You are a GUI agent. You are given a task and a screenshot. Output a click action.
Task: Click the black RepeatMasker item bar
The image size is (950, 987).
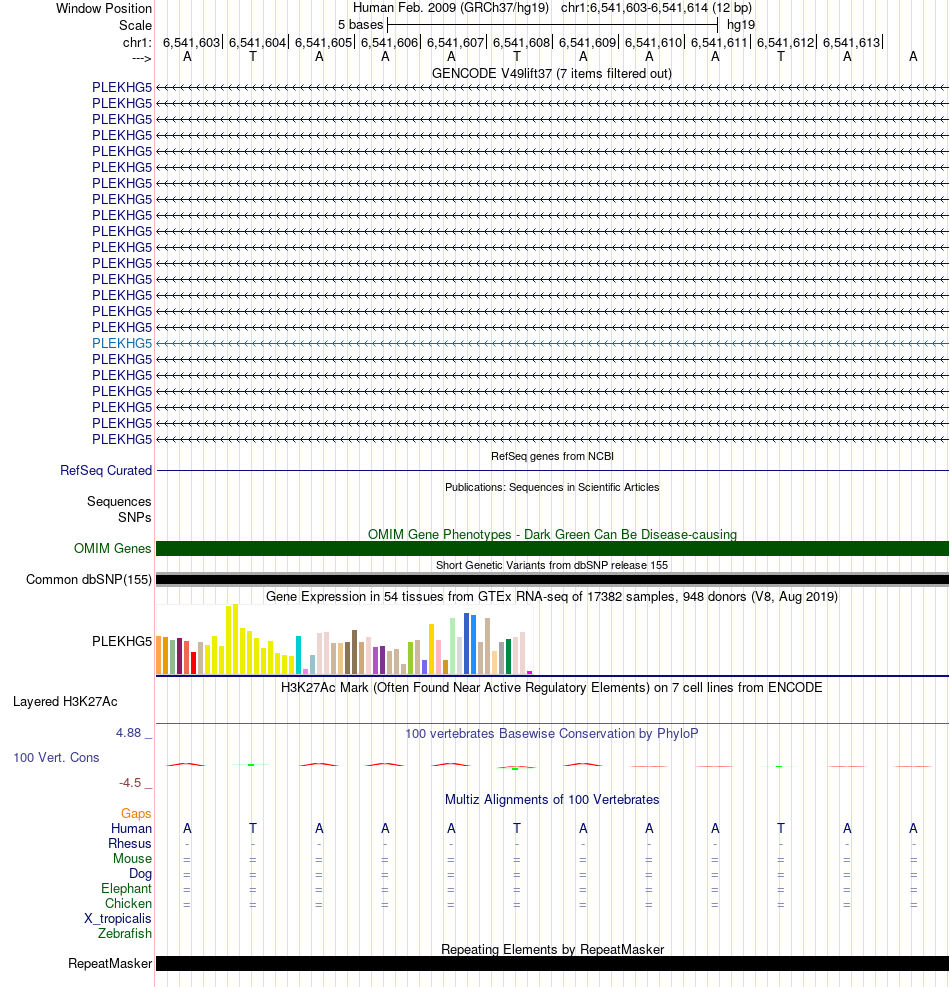[x=552, y=964]
